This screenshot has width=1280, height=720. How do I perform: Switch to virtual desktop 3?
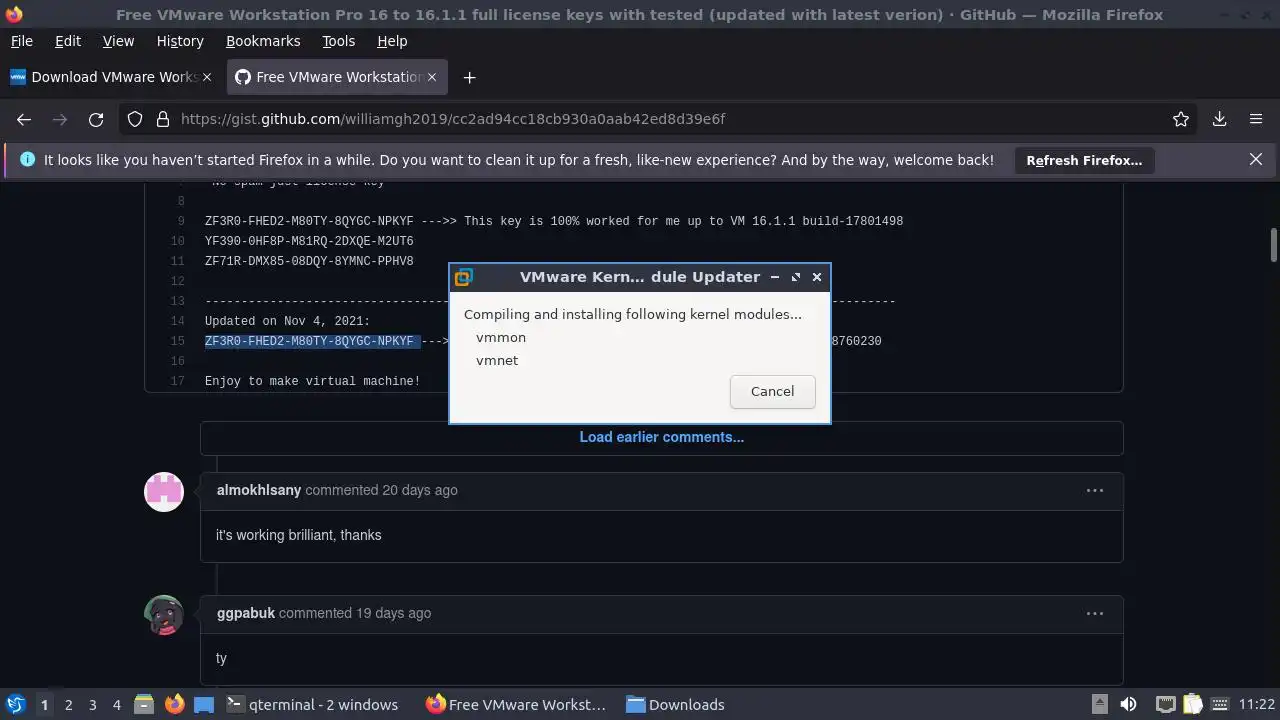92,704
